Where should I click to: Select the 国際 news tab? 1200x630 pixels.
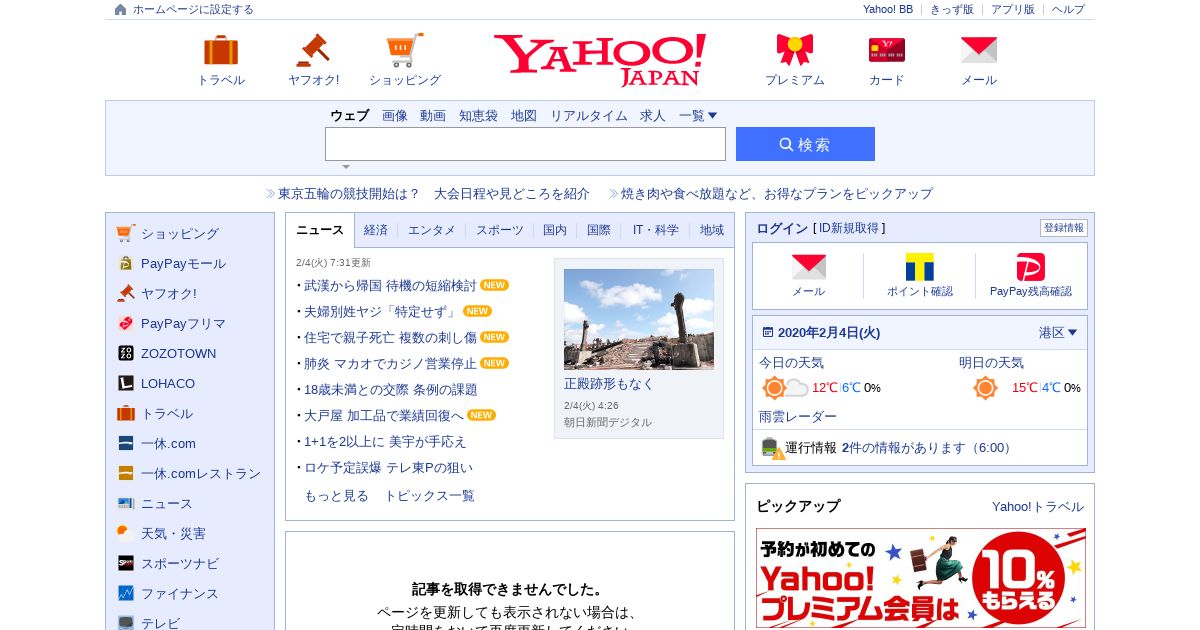coord(599,230)
